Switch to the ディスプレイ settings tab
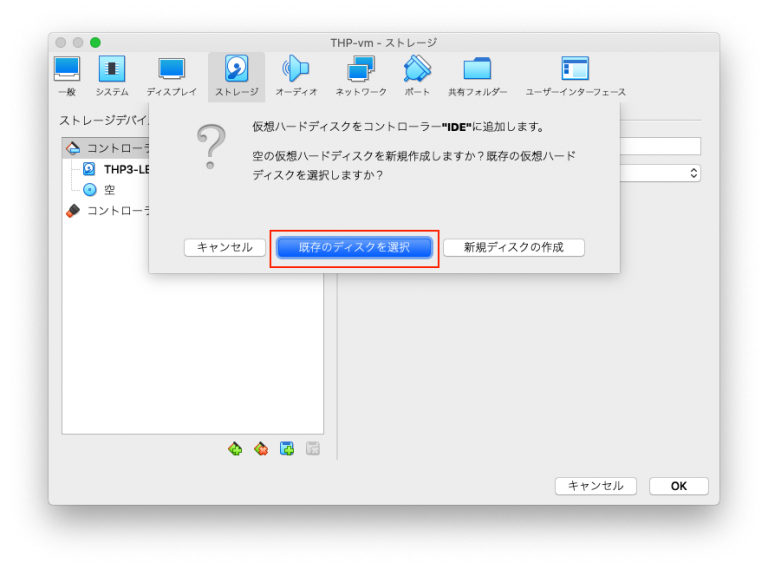The width and height of the screenshot is (768, 569). click(171, 76)
